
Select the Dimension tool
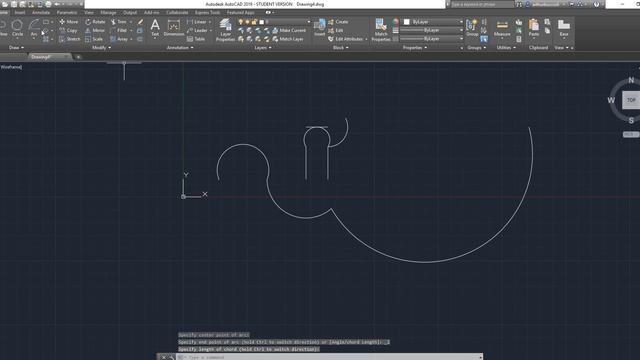click(x=173, y=28)
